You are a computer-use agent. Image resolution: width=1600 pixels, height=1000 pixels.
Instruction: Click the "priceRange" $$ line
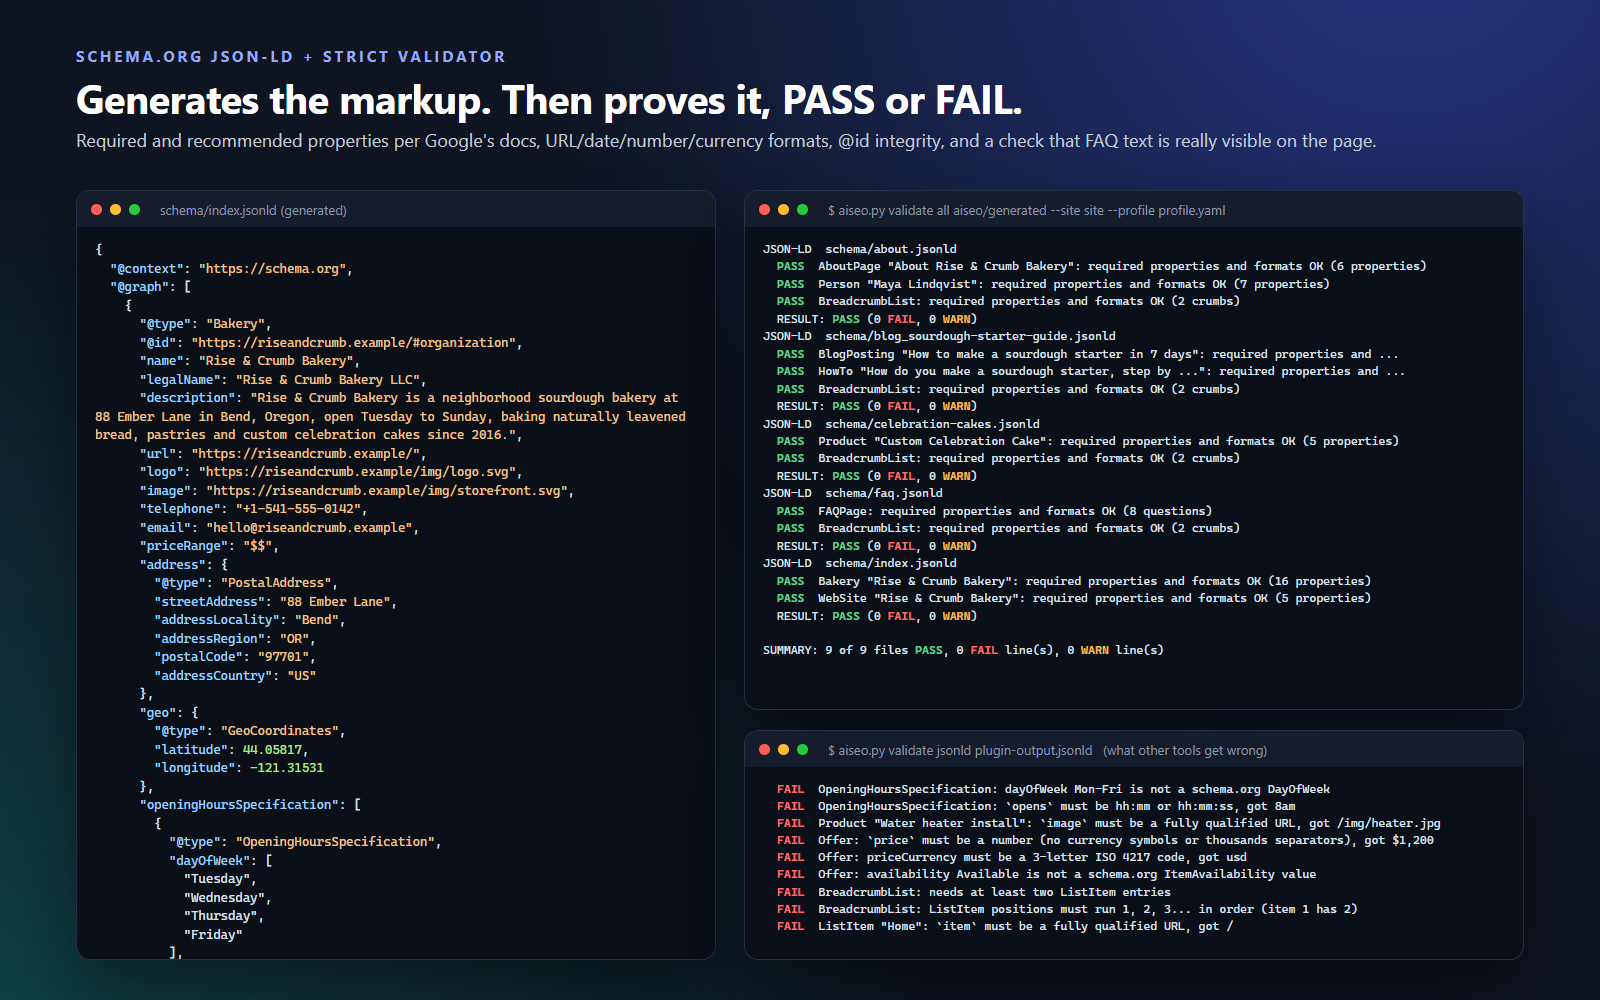(209, 545)
